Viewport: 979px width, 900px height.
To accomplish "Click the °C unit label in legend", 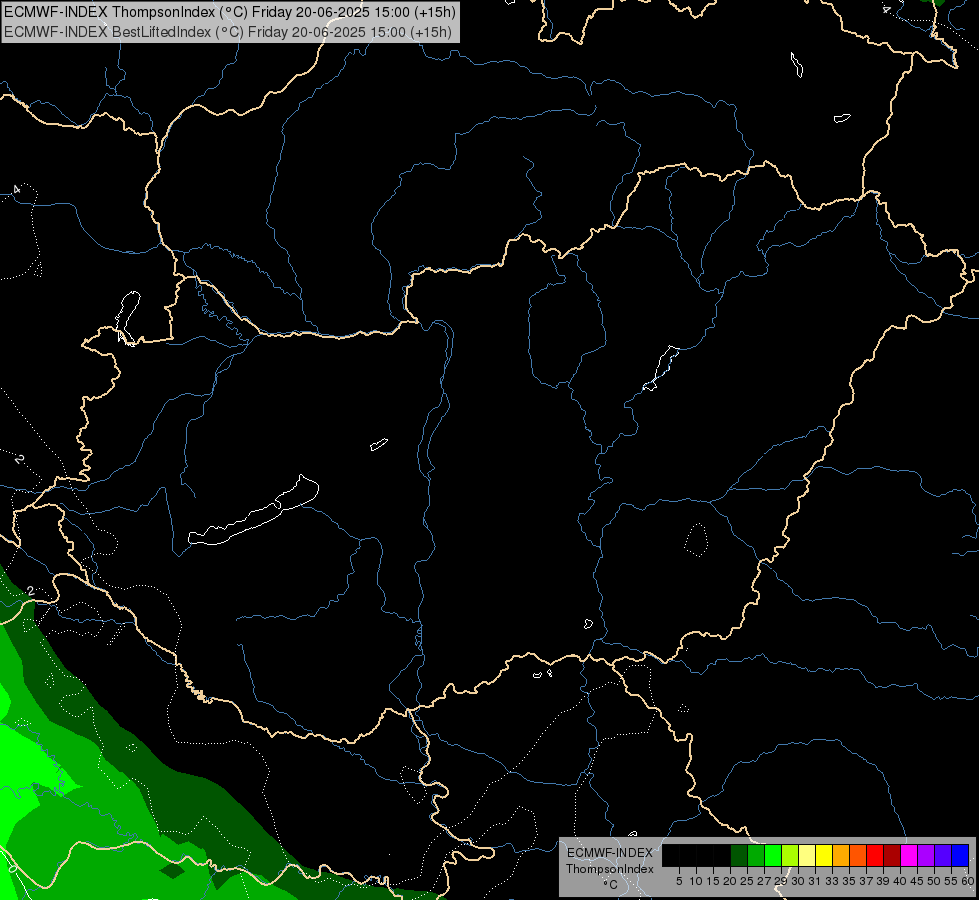I will click(610, 885).
